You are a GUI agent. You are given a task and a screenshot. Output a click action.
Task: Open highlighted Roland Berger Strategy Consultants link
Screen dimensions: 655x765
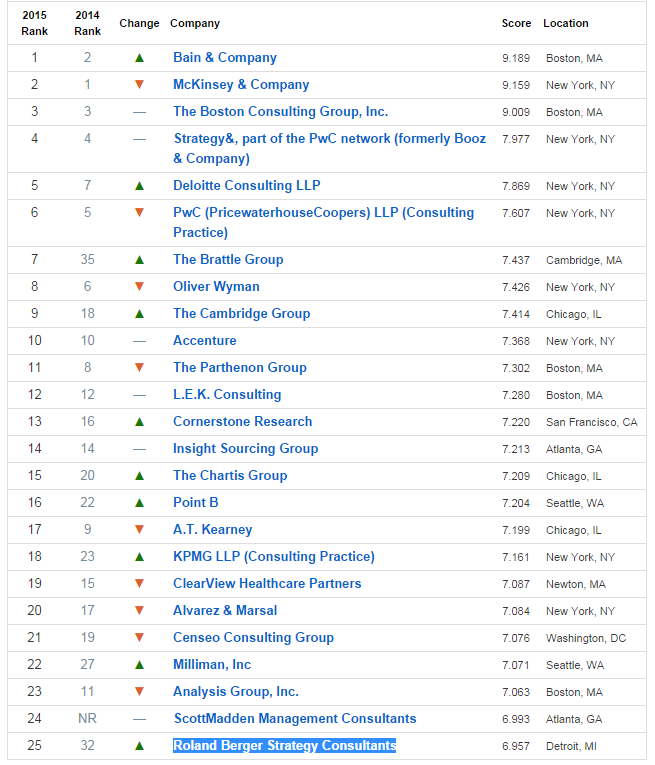[284, 745]
